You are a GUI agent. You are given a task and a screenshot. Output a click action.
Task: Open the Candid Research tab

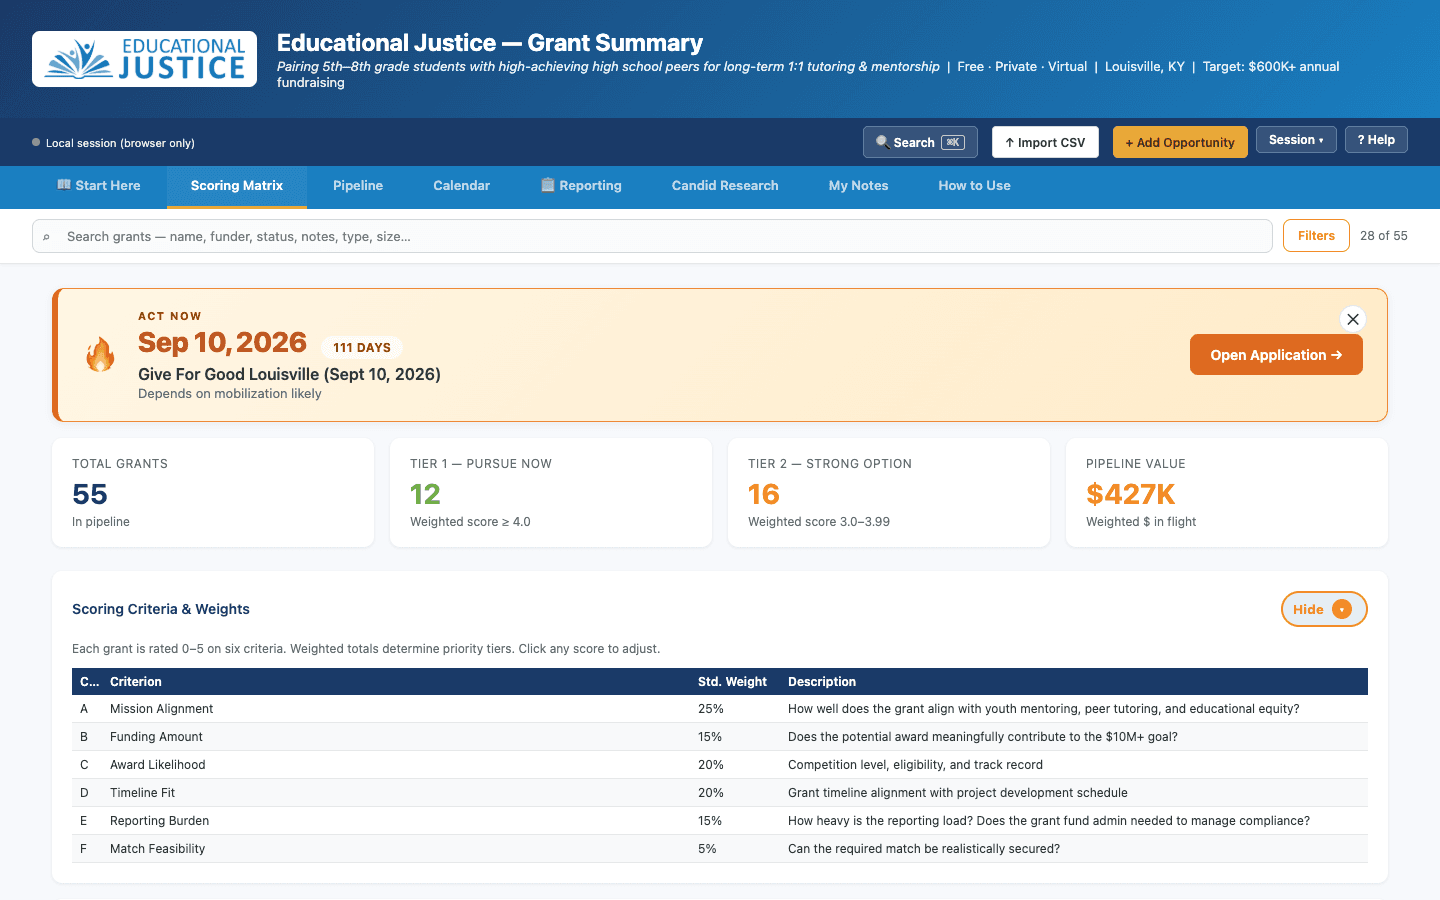(x=725, y=186)
